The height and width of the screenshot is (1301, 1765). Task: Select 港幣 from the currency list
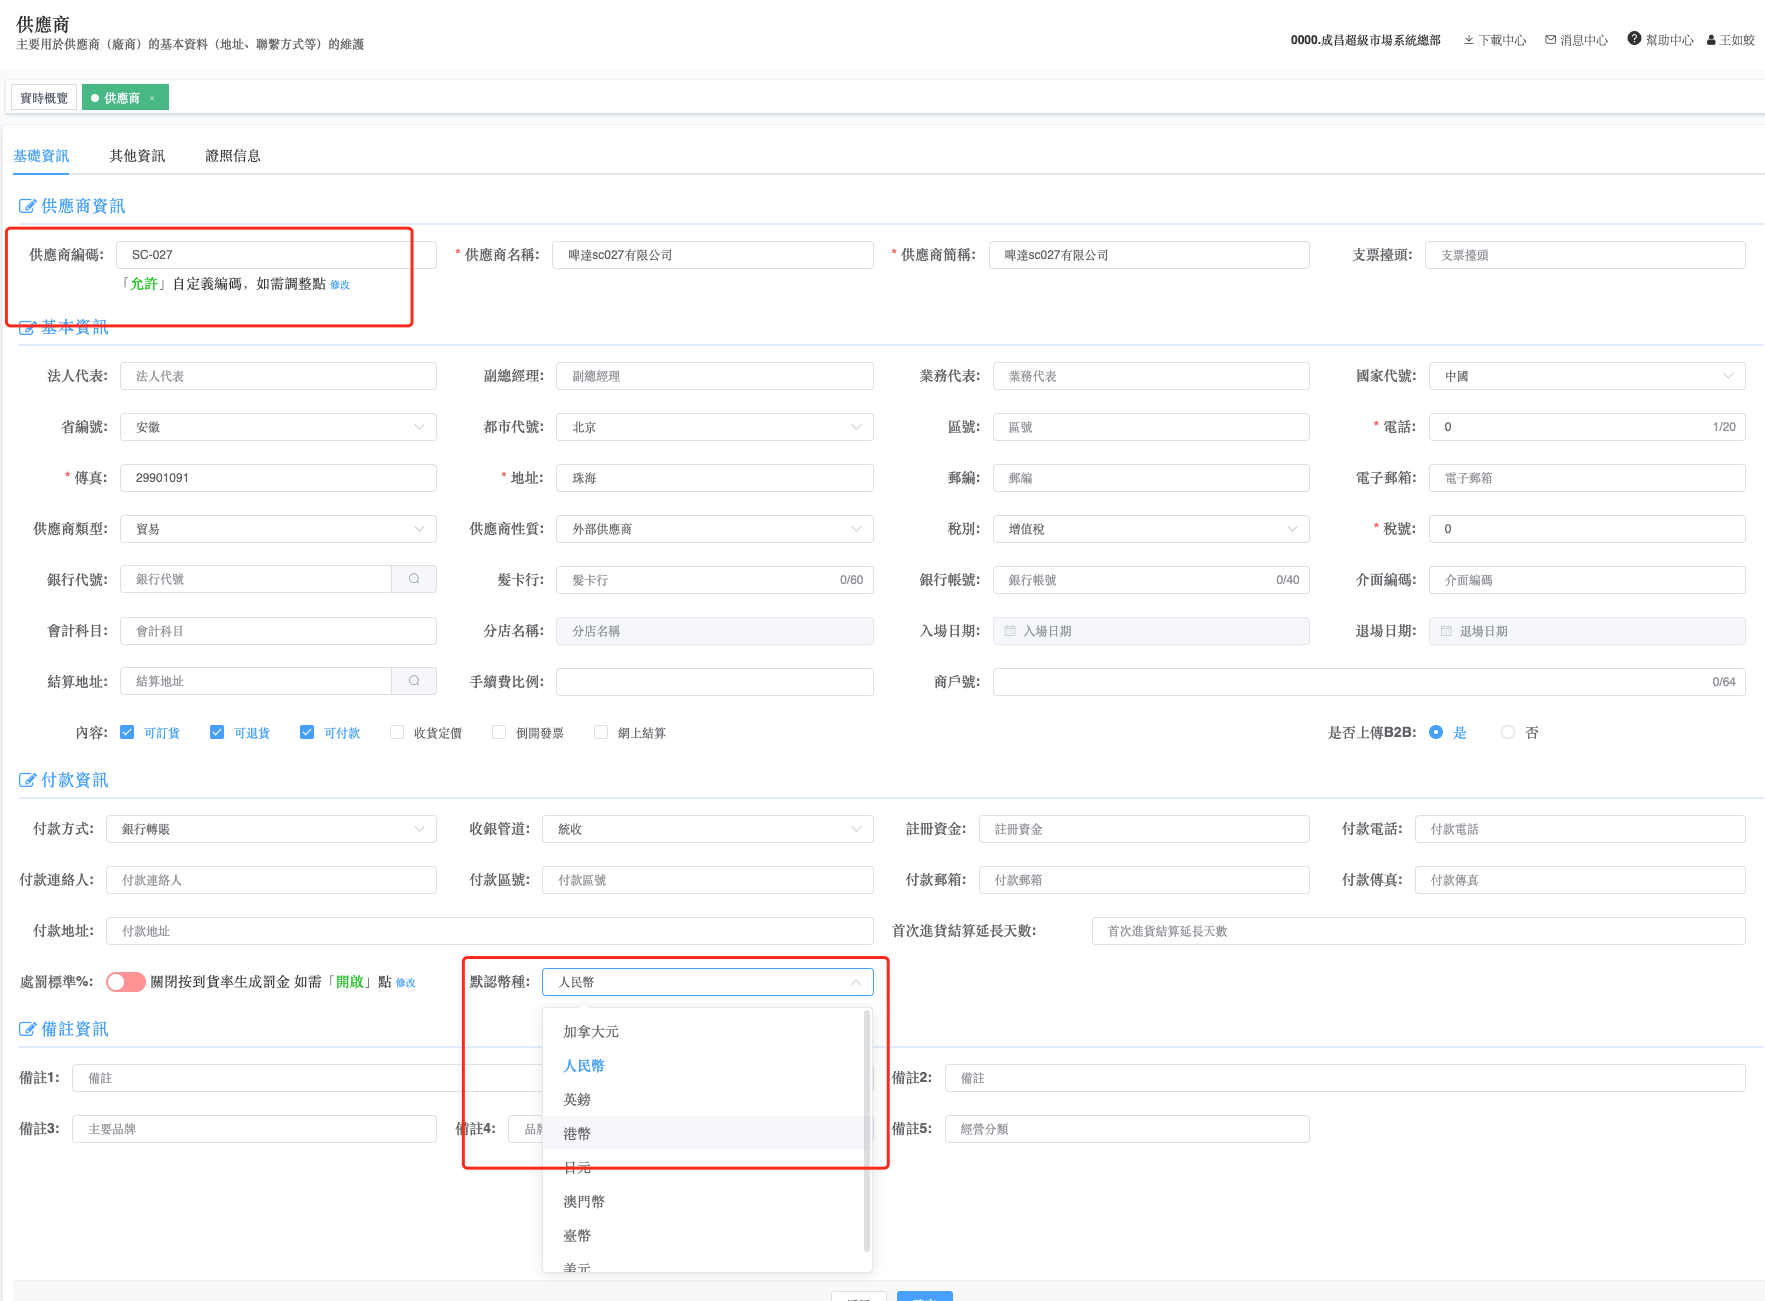point(577,1133)
